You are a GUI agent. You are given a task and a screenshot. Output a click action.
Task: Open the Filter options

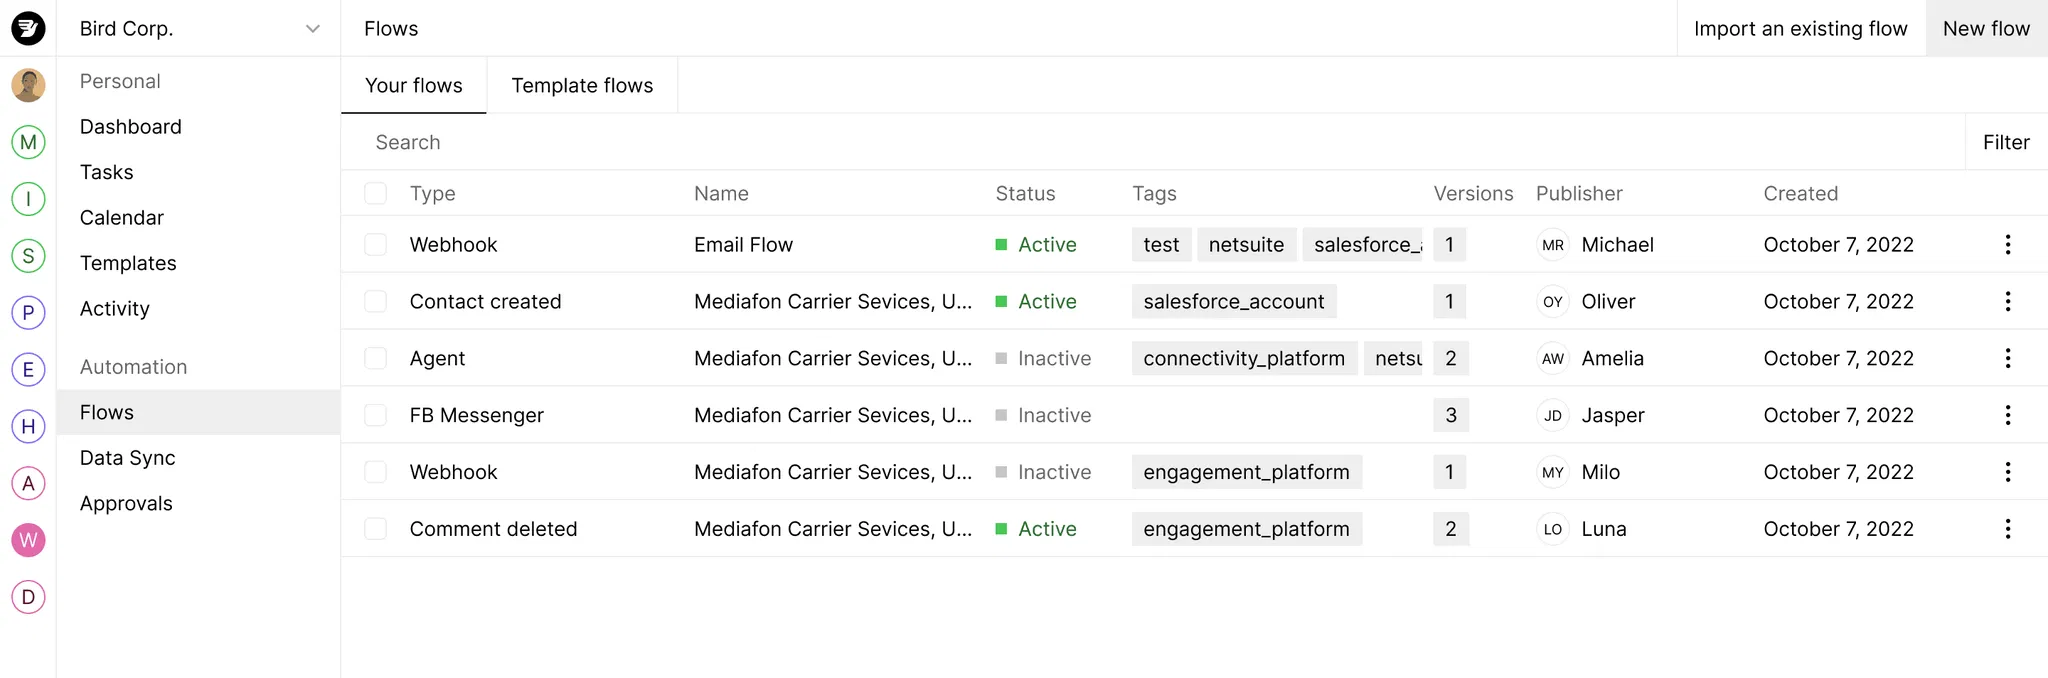pos(2006,142)
